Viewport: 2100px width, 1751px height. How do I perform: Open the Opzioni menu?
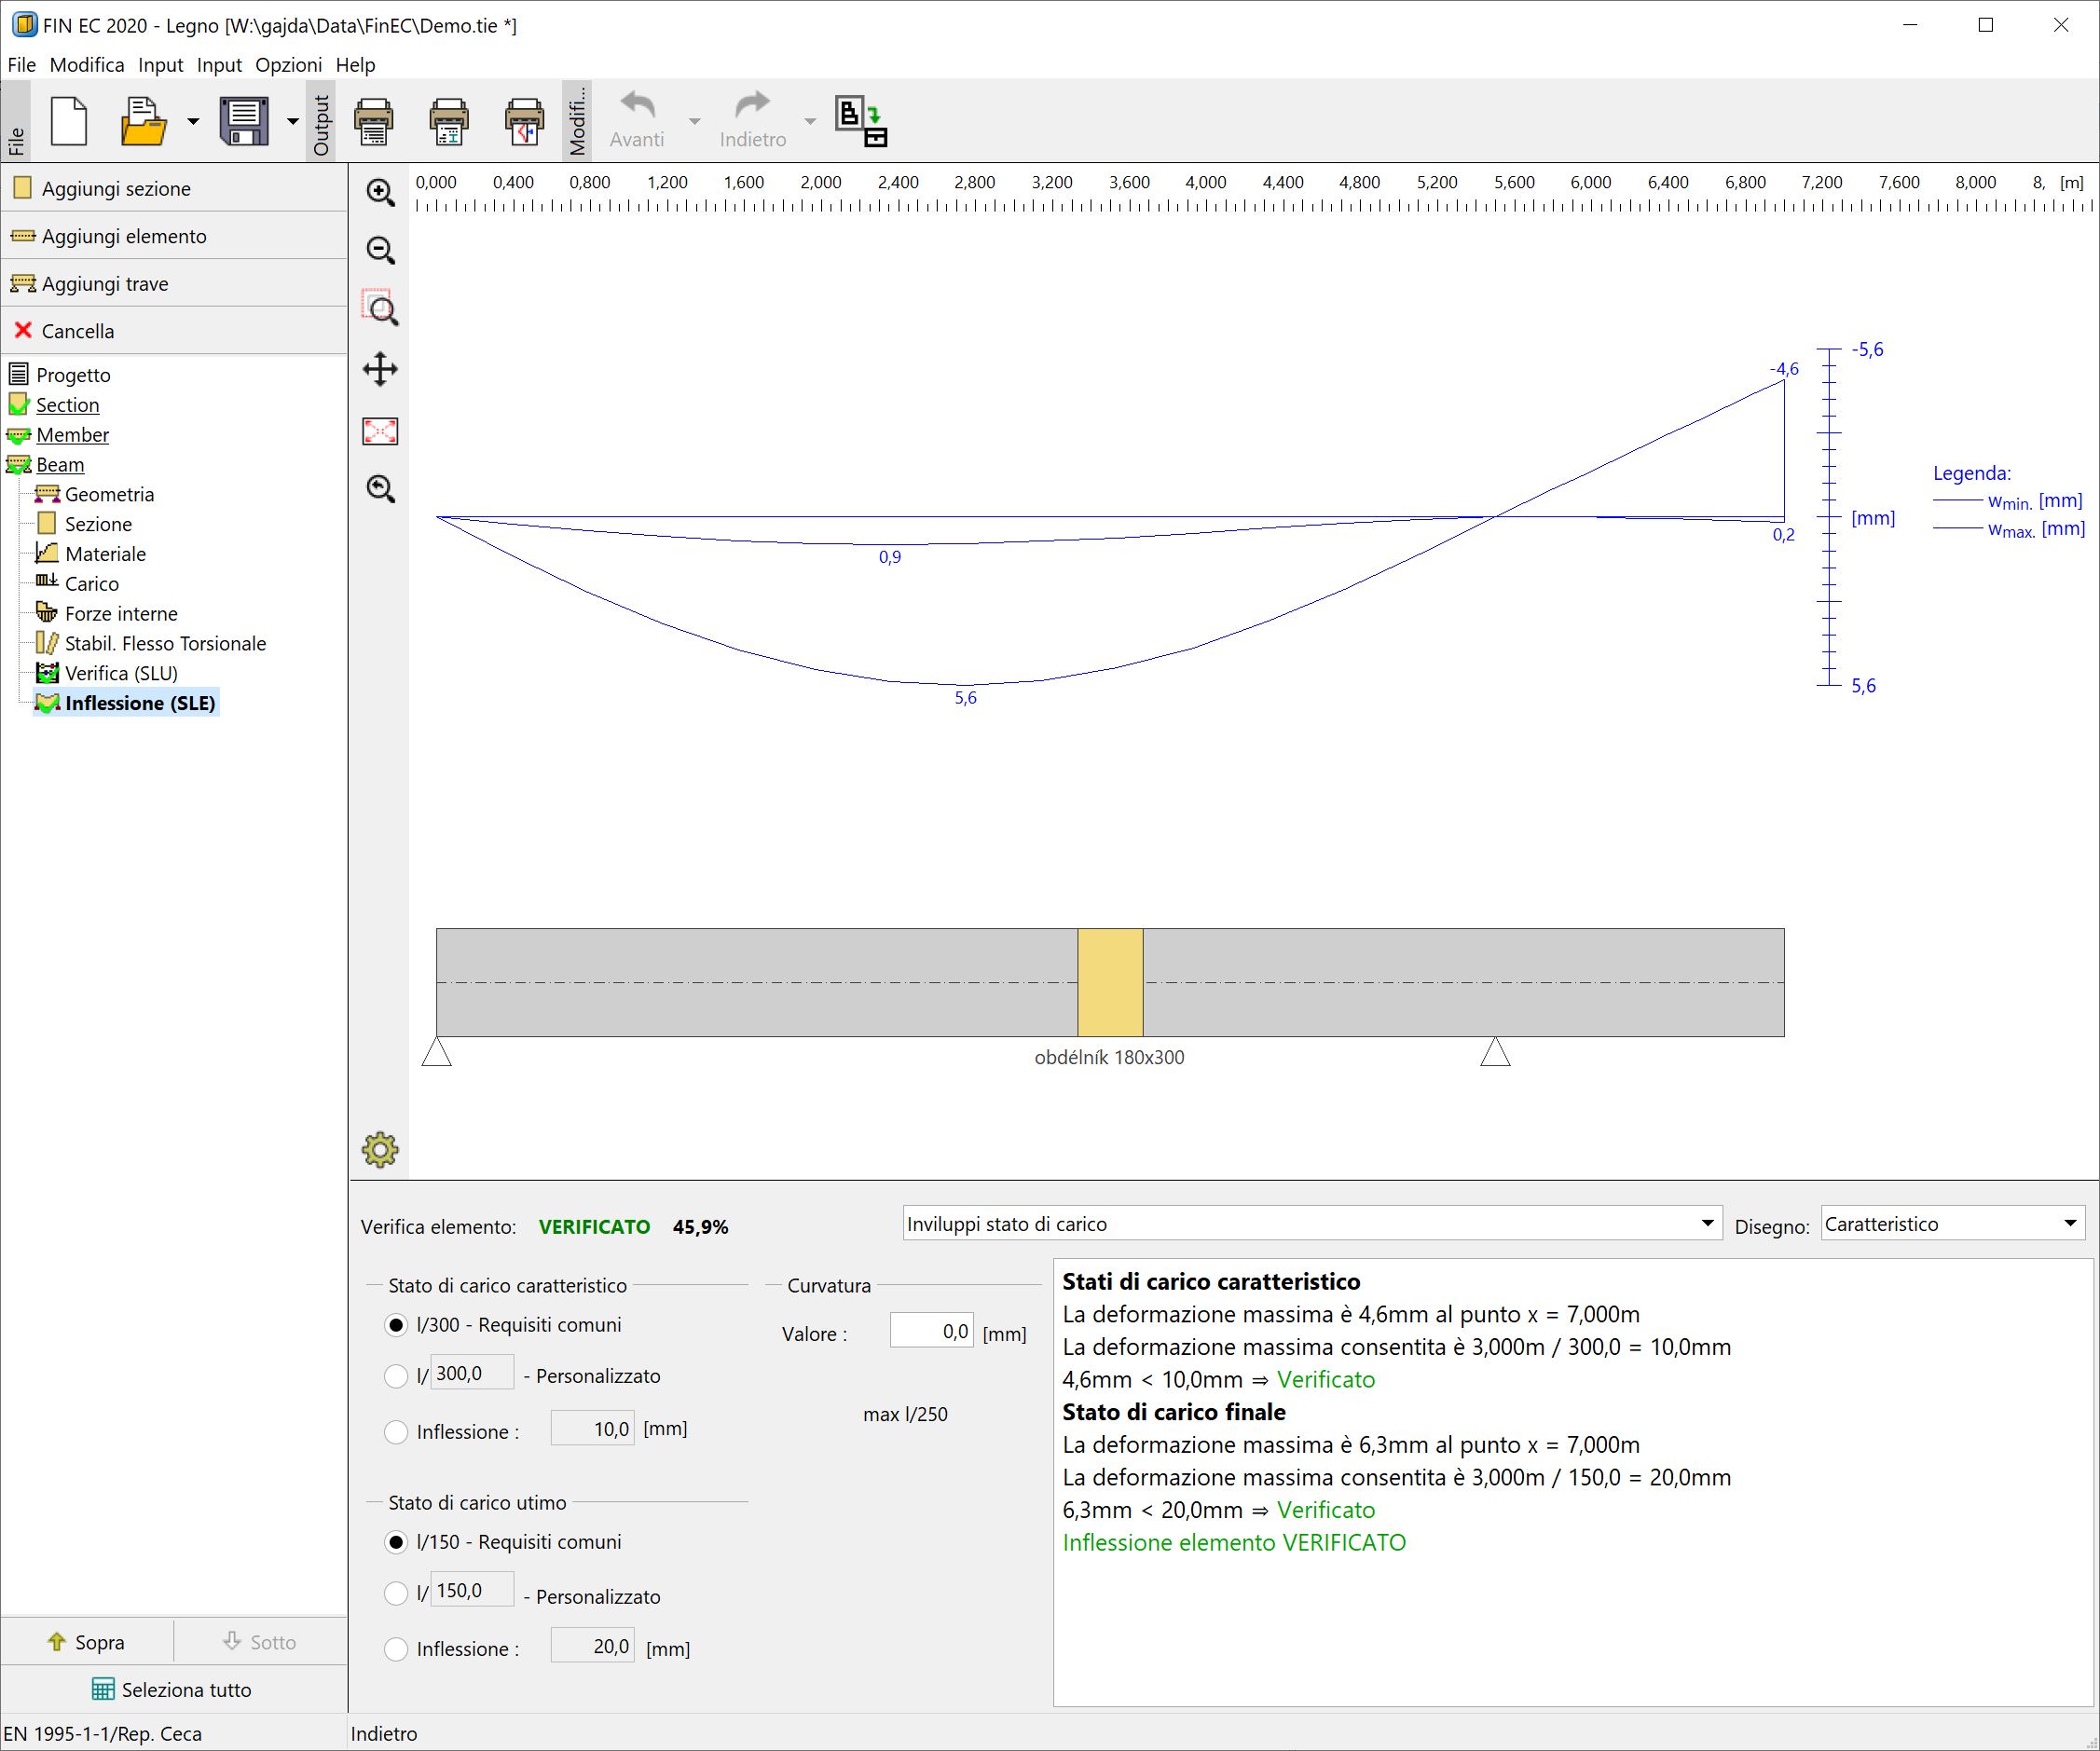(288, 64)
